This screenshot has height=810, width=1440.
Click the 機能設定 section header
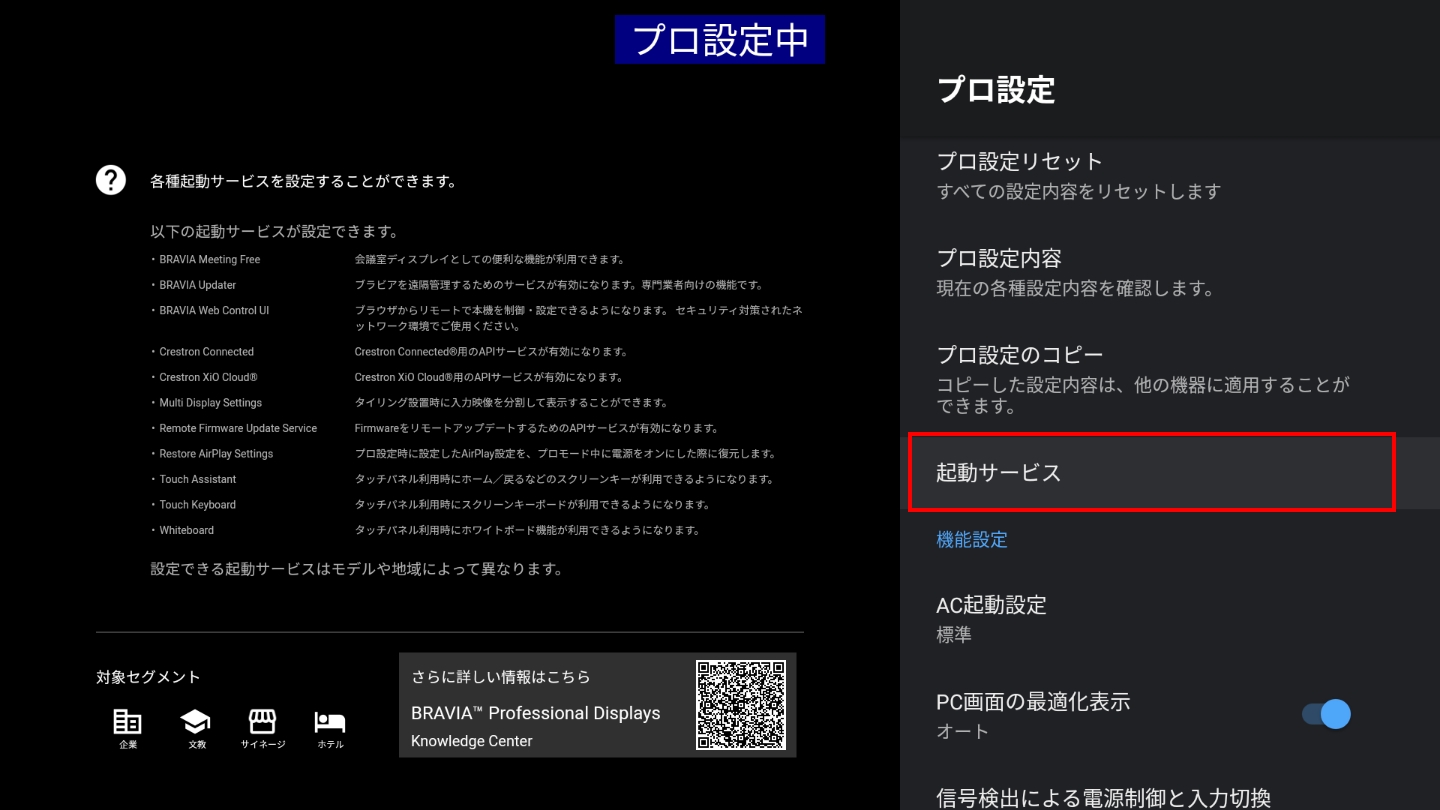pos(971,540)
